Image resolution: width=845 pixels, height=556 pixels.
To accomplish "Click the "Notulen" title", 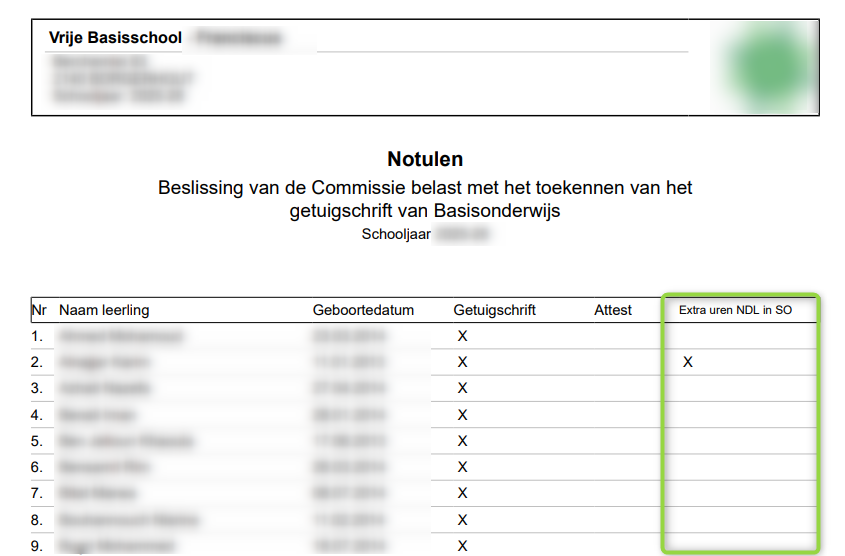I will click(425, 159).
